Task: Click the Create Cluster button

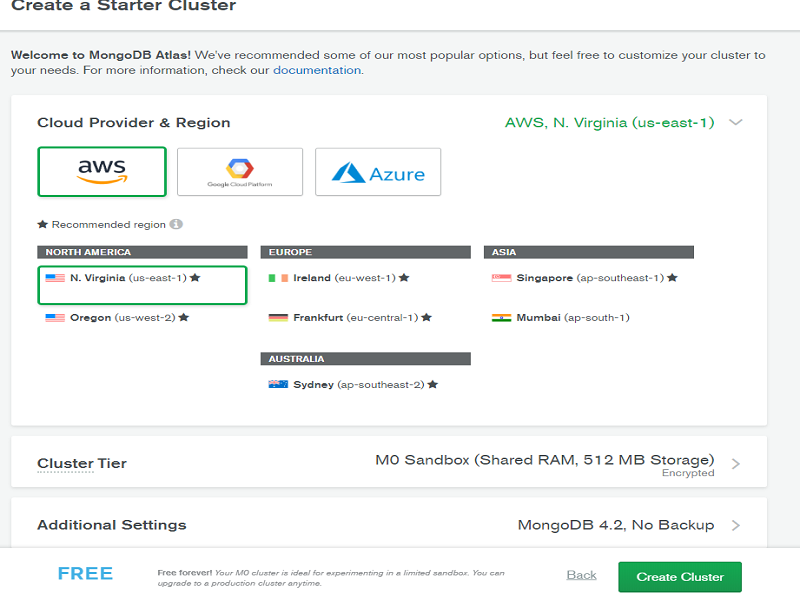Action: click(x=680, y=577)
